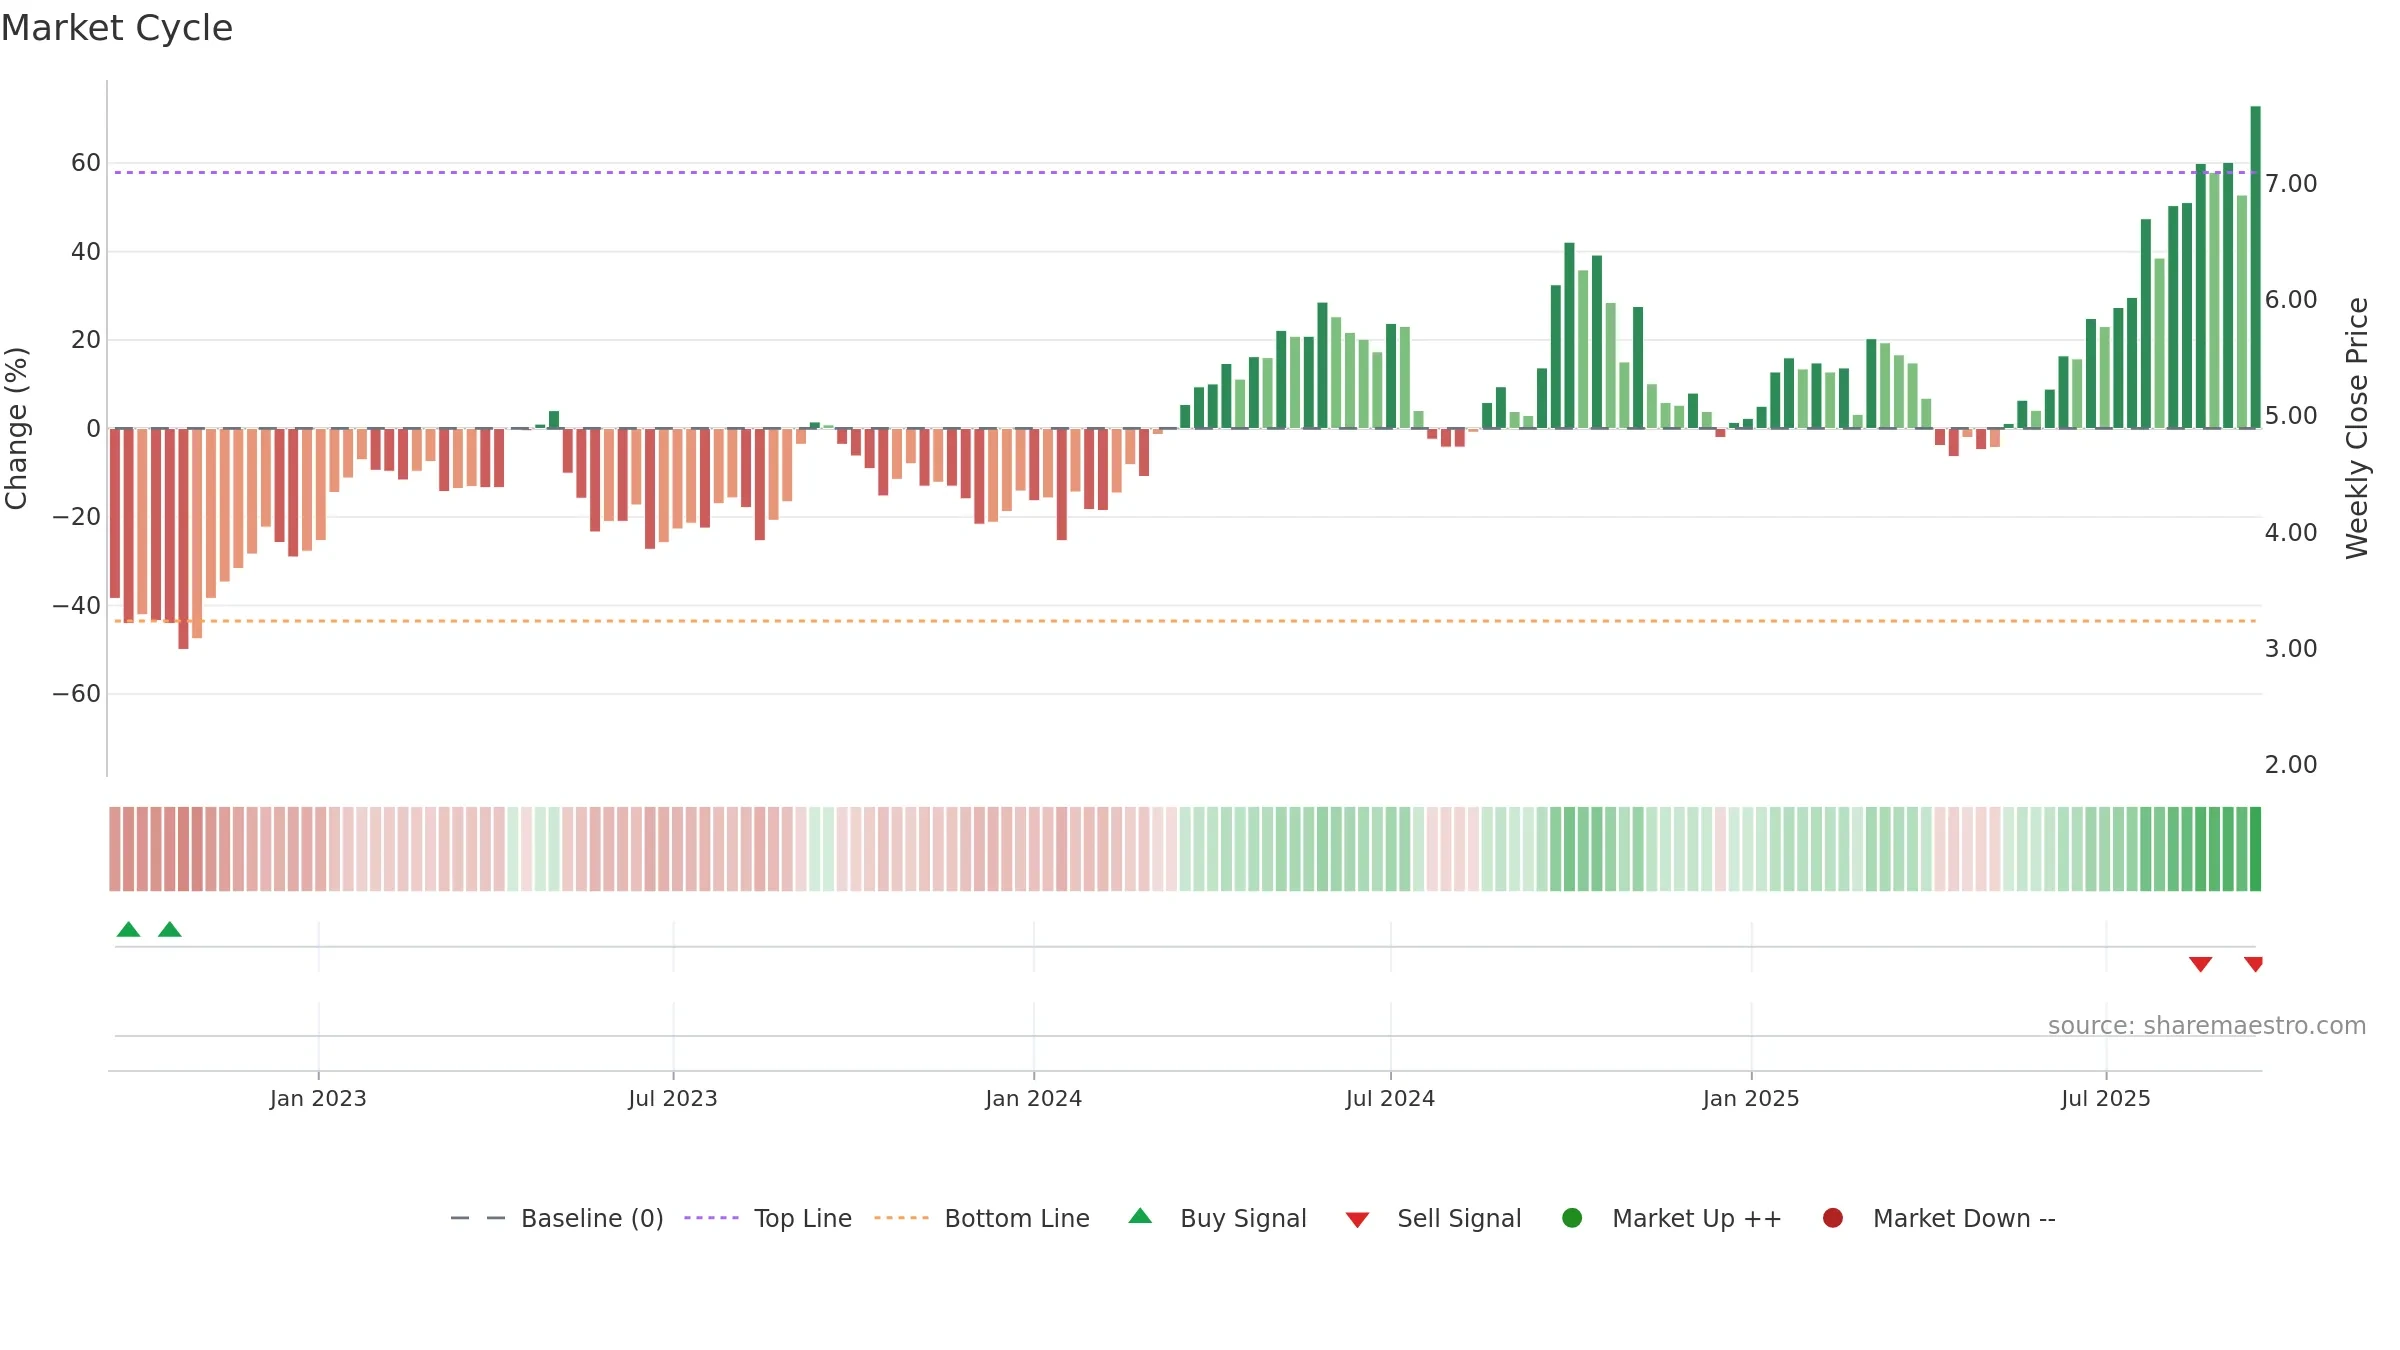Viewport: 2400px width, 1350px height.
Task: Click the tallest green bar at the far right
Action: [2255, 267]
